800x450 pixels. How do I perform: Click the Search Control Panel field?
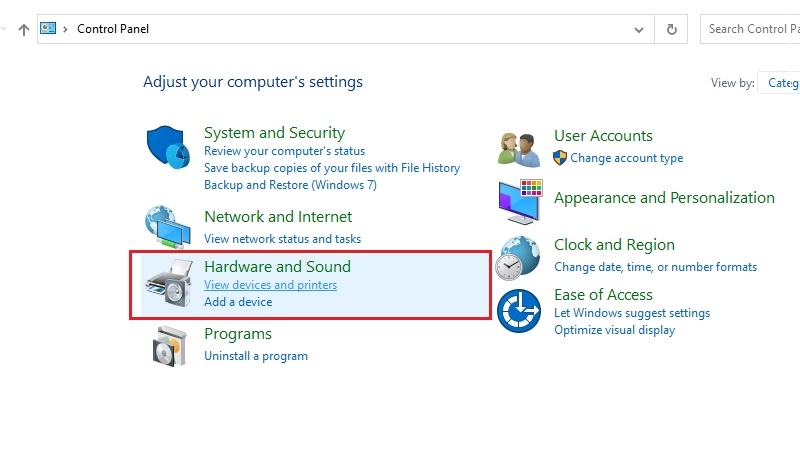(x=750, y=29)
